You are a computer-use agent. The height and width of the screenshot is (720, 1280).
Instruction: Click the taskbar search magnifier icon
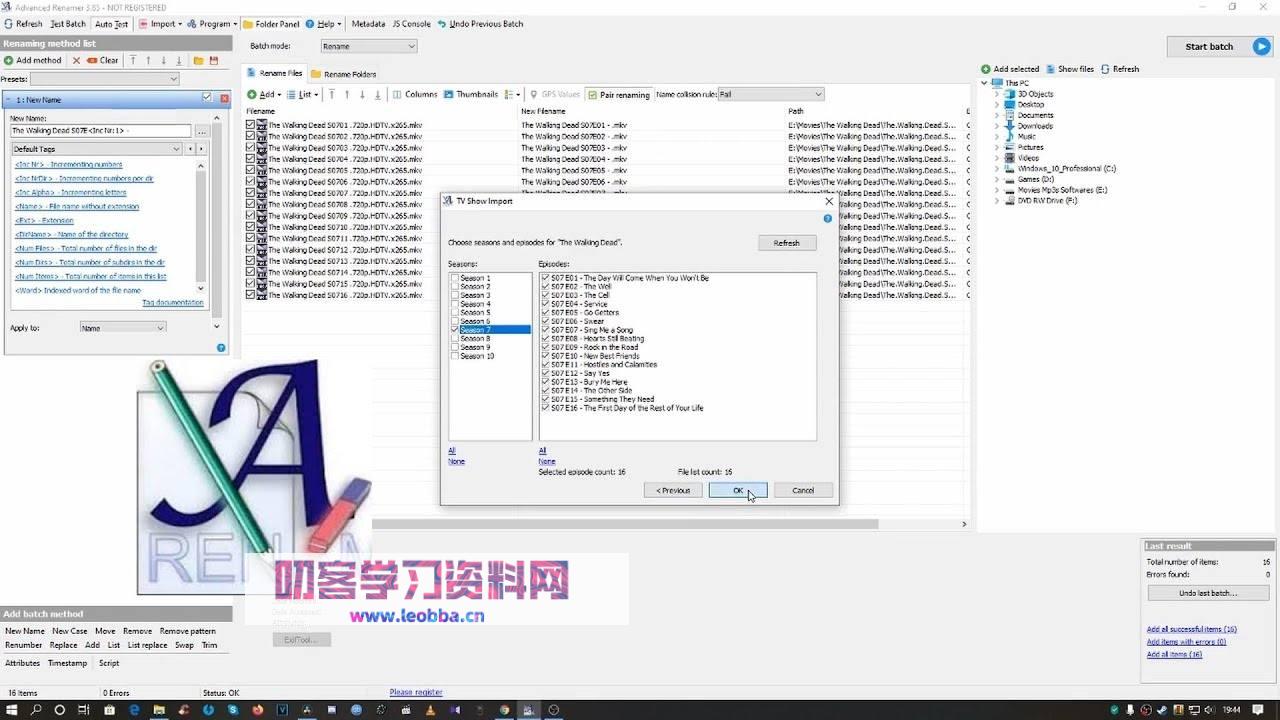tap(36, 709)
